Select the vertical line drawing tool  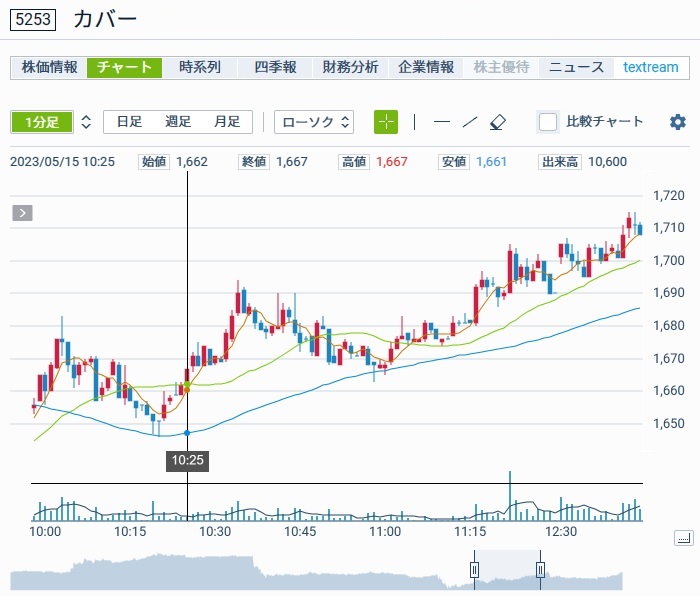415,122
